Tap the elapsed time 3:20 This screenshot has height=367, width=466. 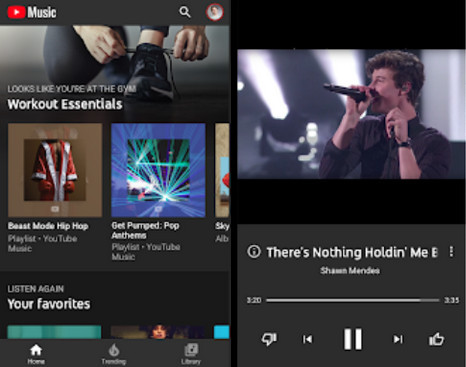pos(254,300)
